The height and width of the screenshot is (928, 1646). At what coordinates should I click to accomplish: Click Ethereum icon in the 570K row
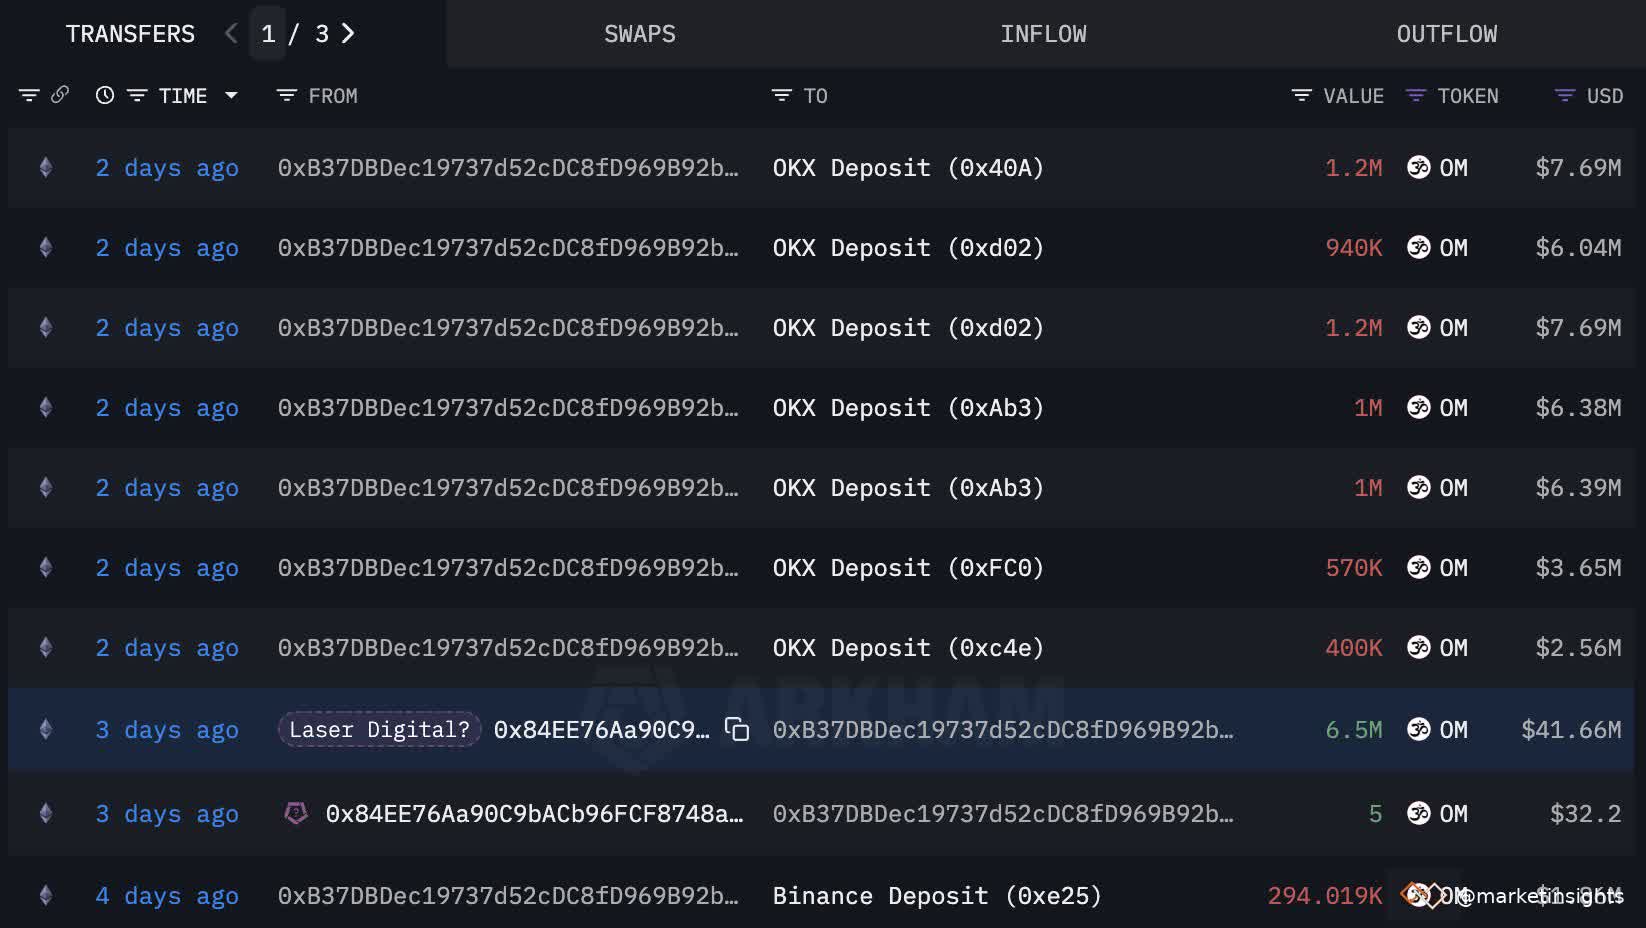tap(46, 568)
